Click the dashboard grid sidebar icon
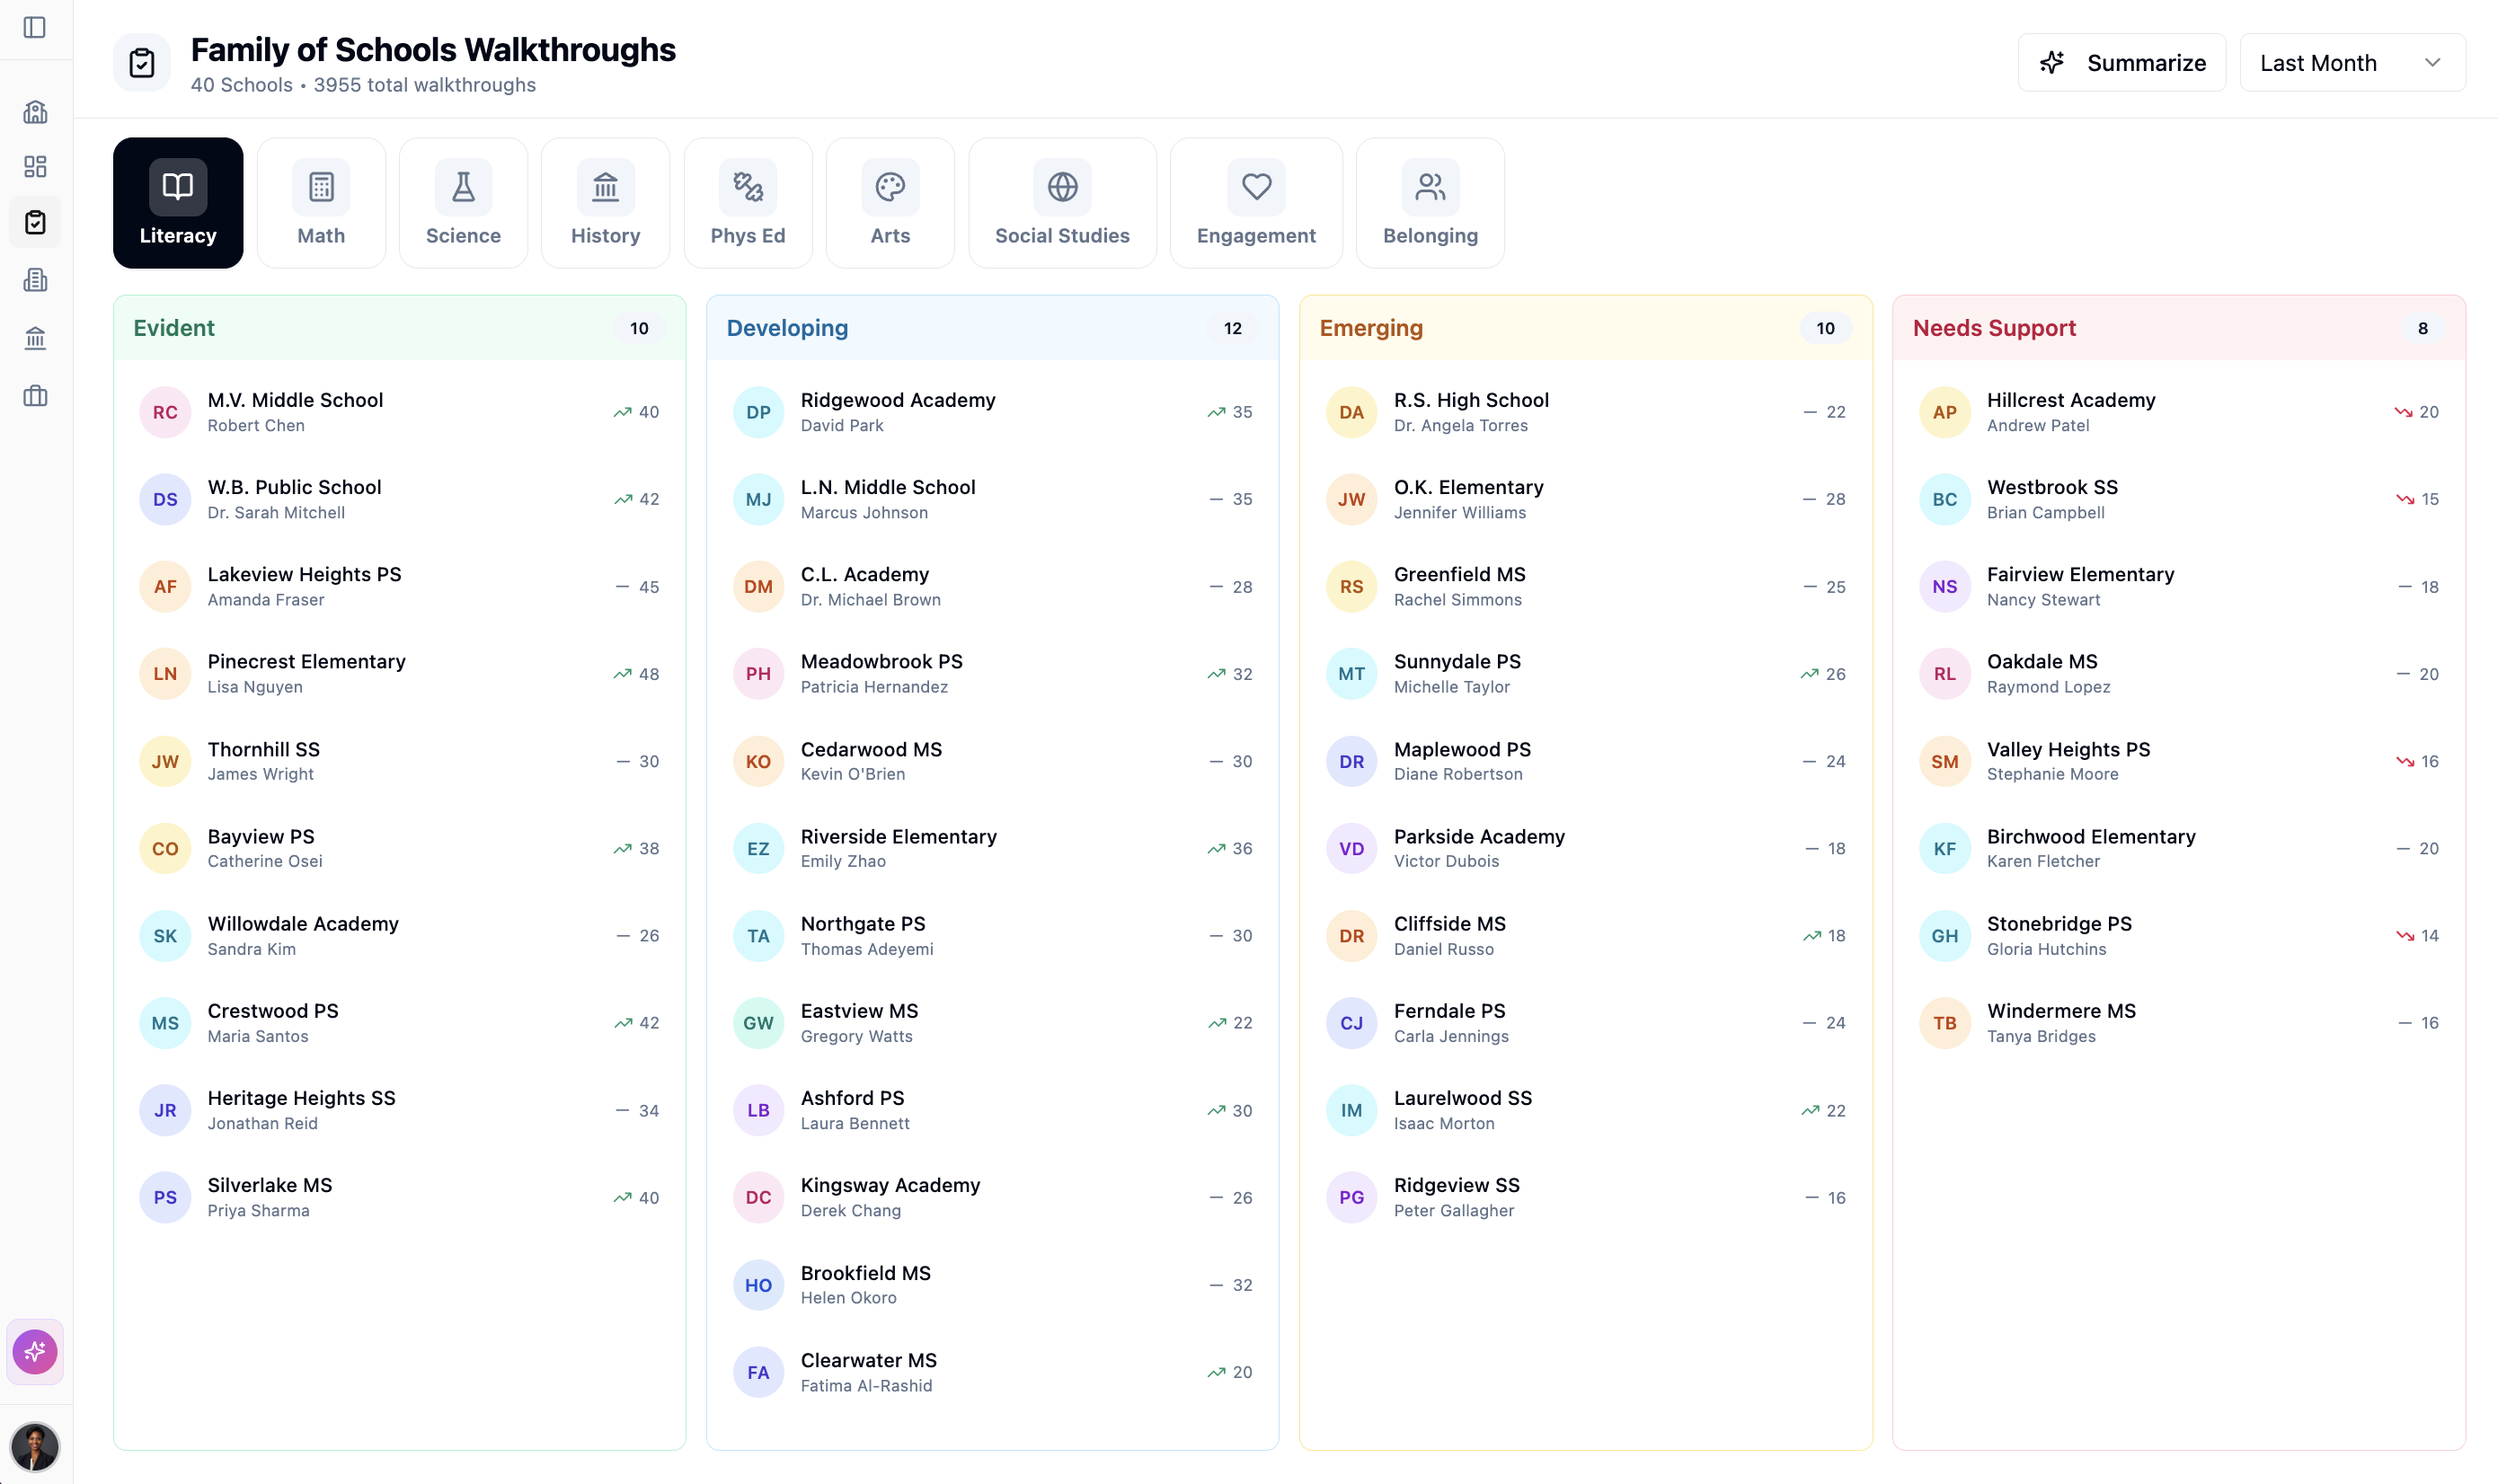Viewport: 2498px width, 1484px height. pos(35,166)
